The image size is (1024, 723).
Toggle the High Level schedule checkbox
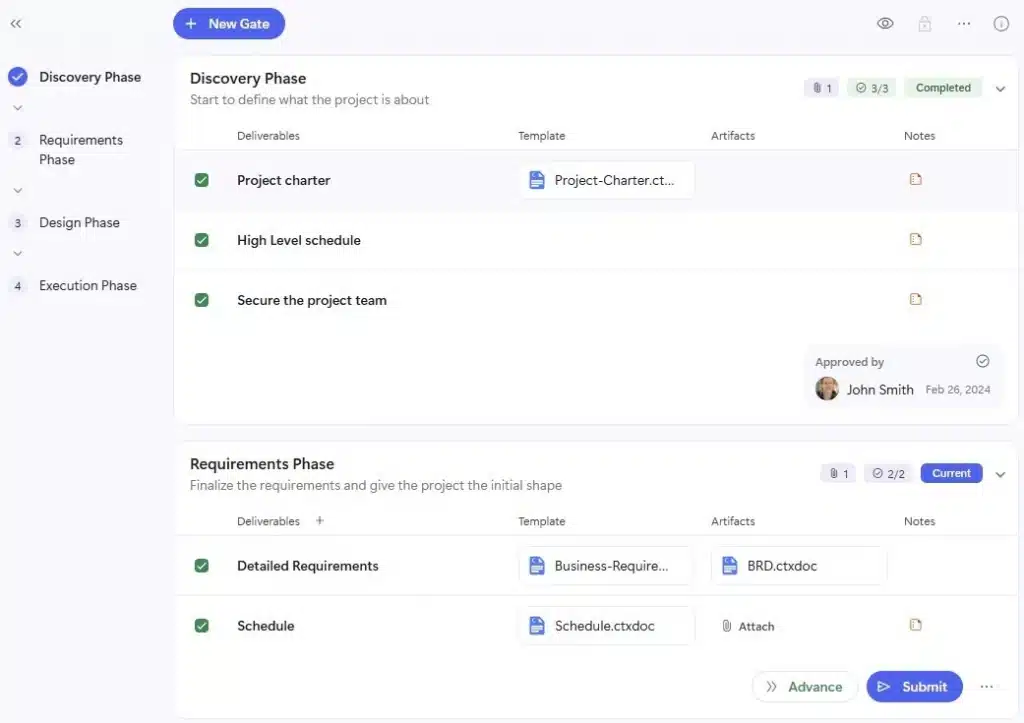[x=202, y=240]
